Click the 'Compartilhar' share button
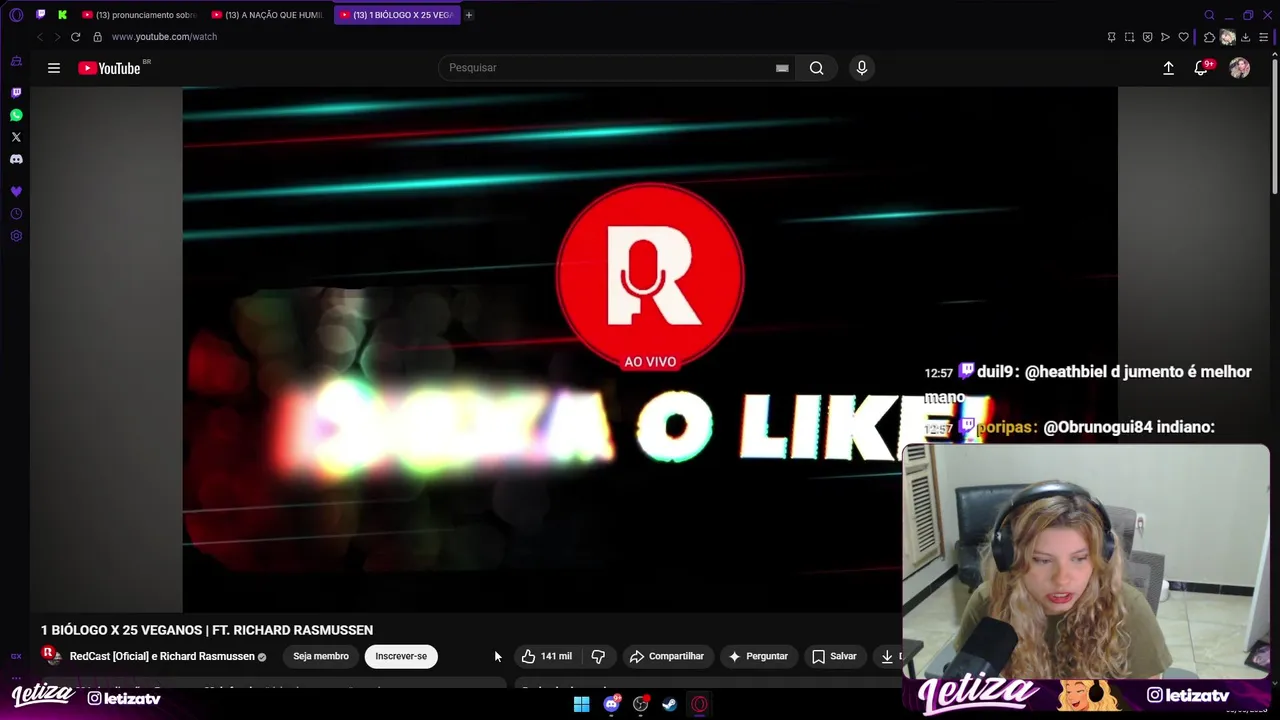Viewport: 1280px width, 720px height. 666,656
